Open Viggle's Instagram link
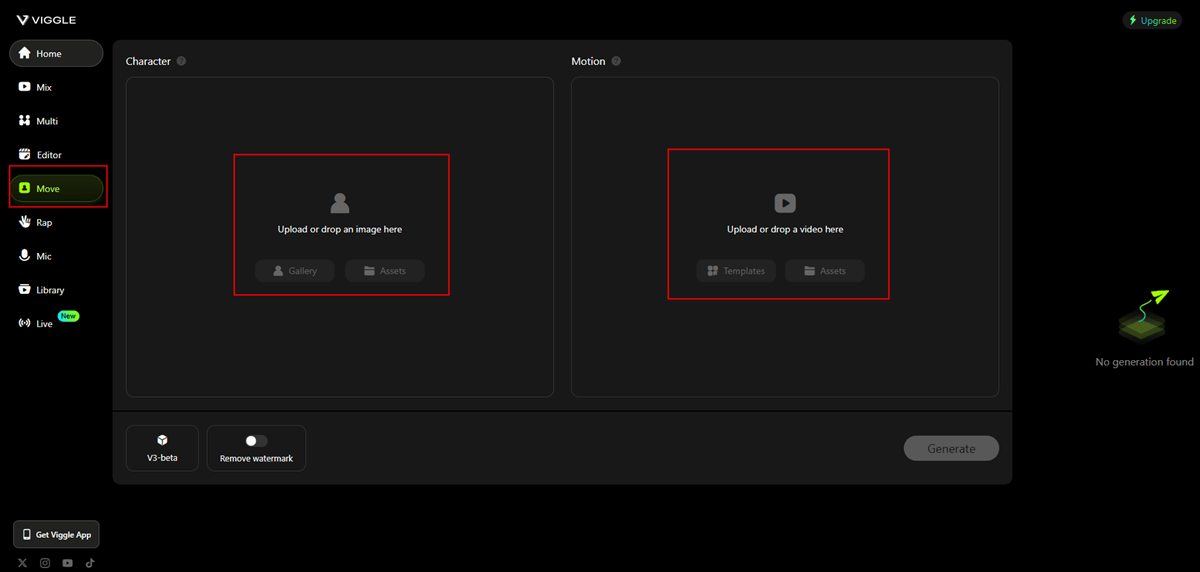 pyautogui.click(x=45, y=563)
